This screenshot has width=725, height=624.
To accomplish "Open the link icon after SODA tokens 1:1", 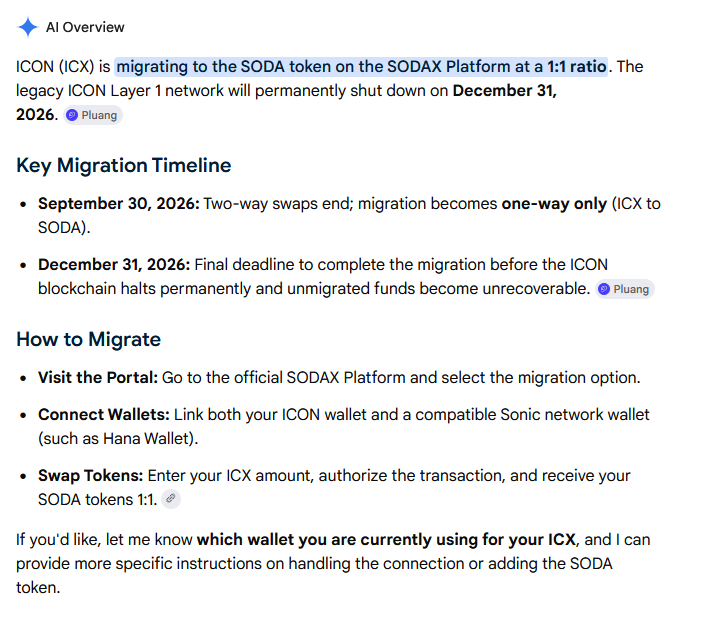I will [171, 499].
